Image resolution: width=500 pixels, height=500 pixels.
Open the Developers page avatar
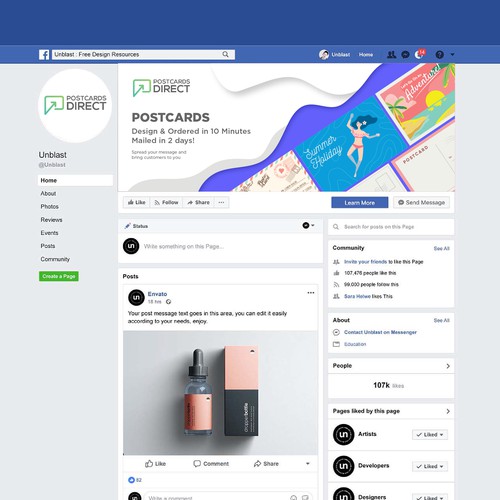(344, 466)
